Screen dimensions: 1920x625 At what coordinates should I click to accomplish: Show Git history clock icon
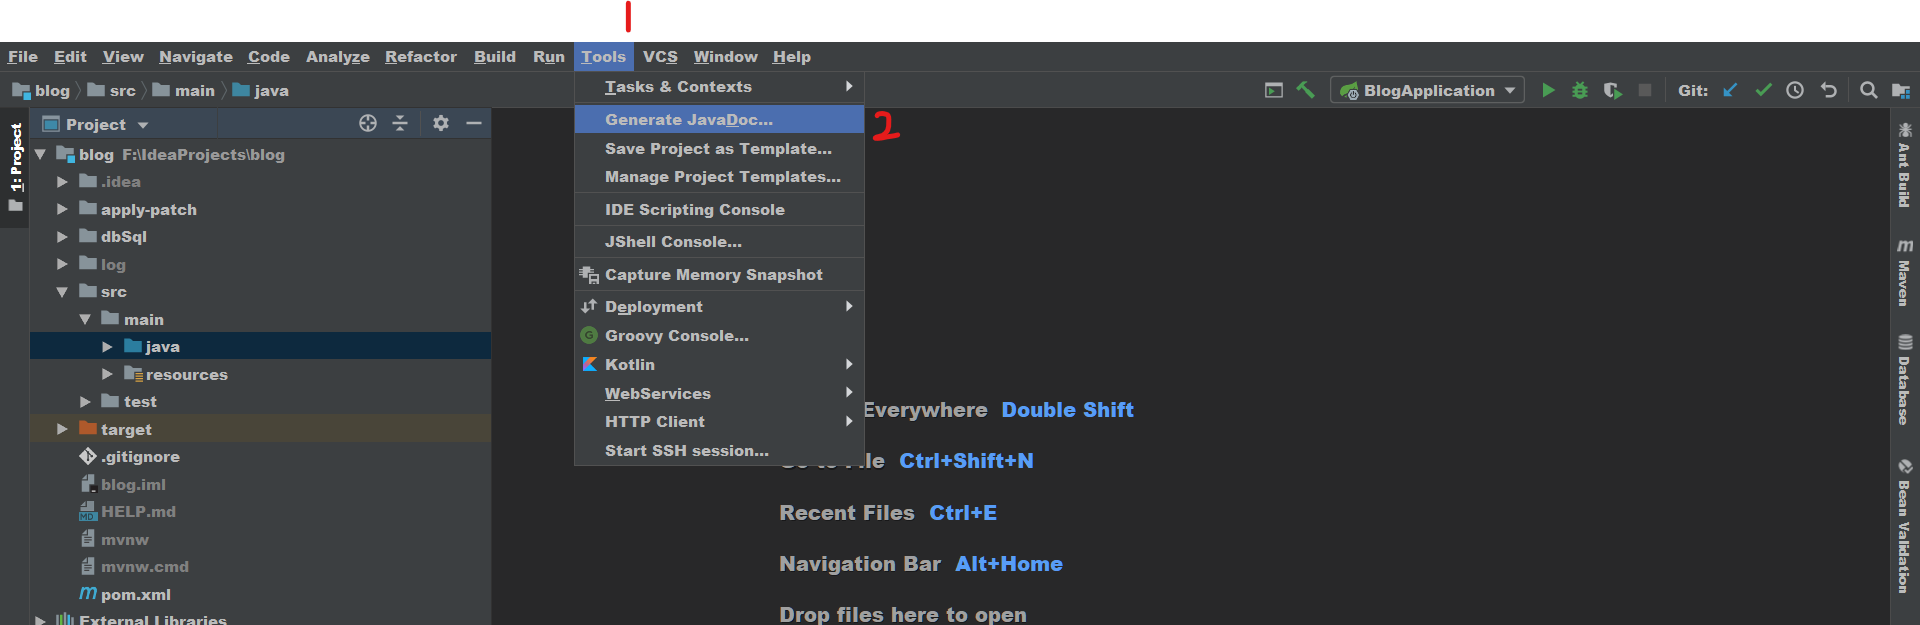(1795, 90)
